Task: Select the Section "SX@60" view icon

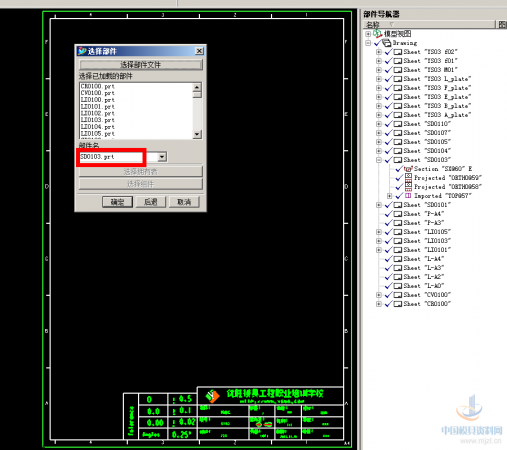Action: point(408,169)
